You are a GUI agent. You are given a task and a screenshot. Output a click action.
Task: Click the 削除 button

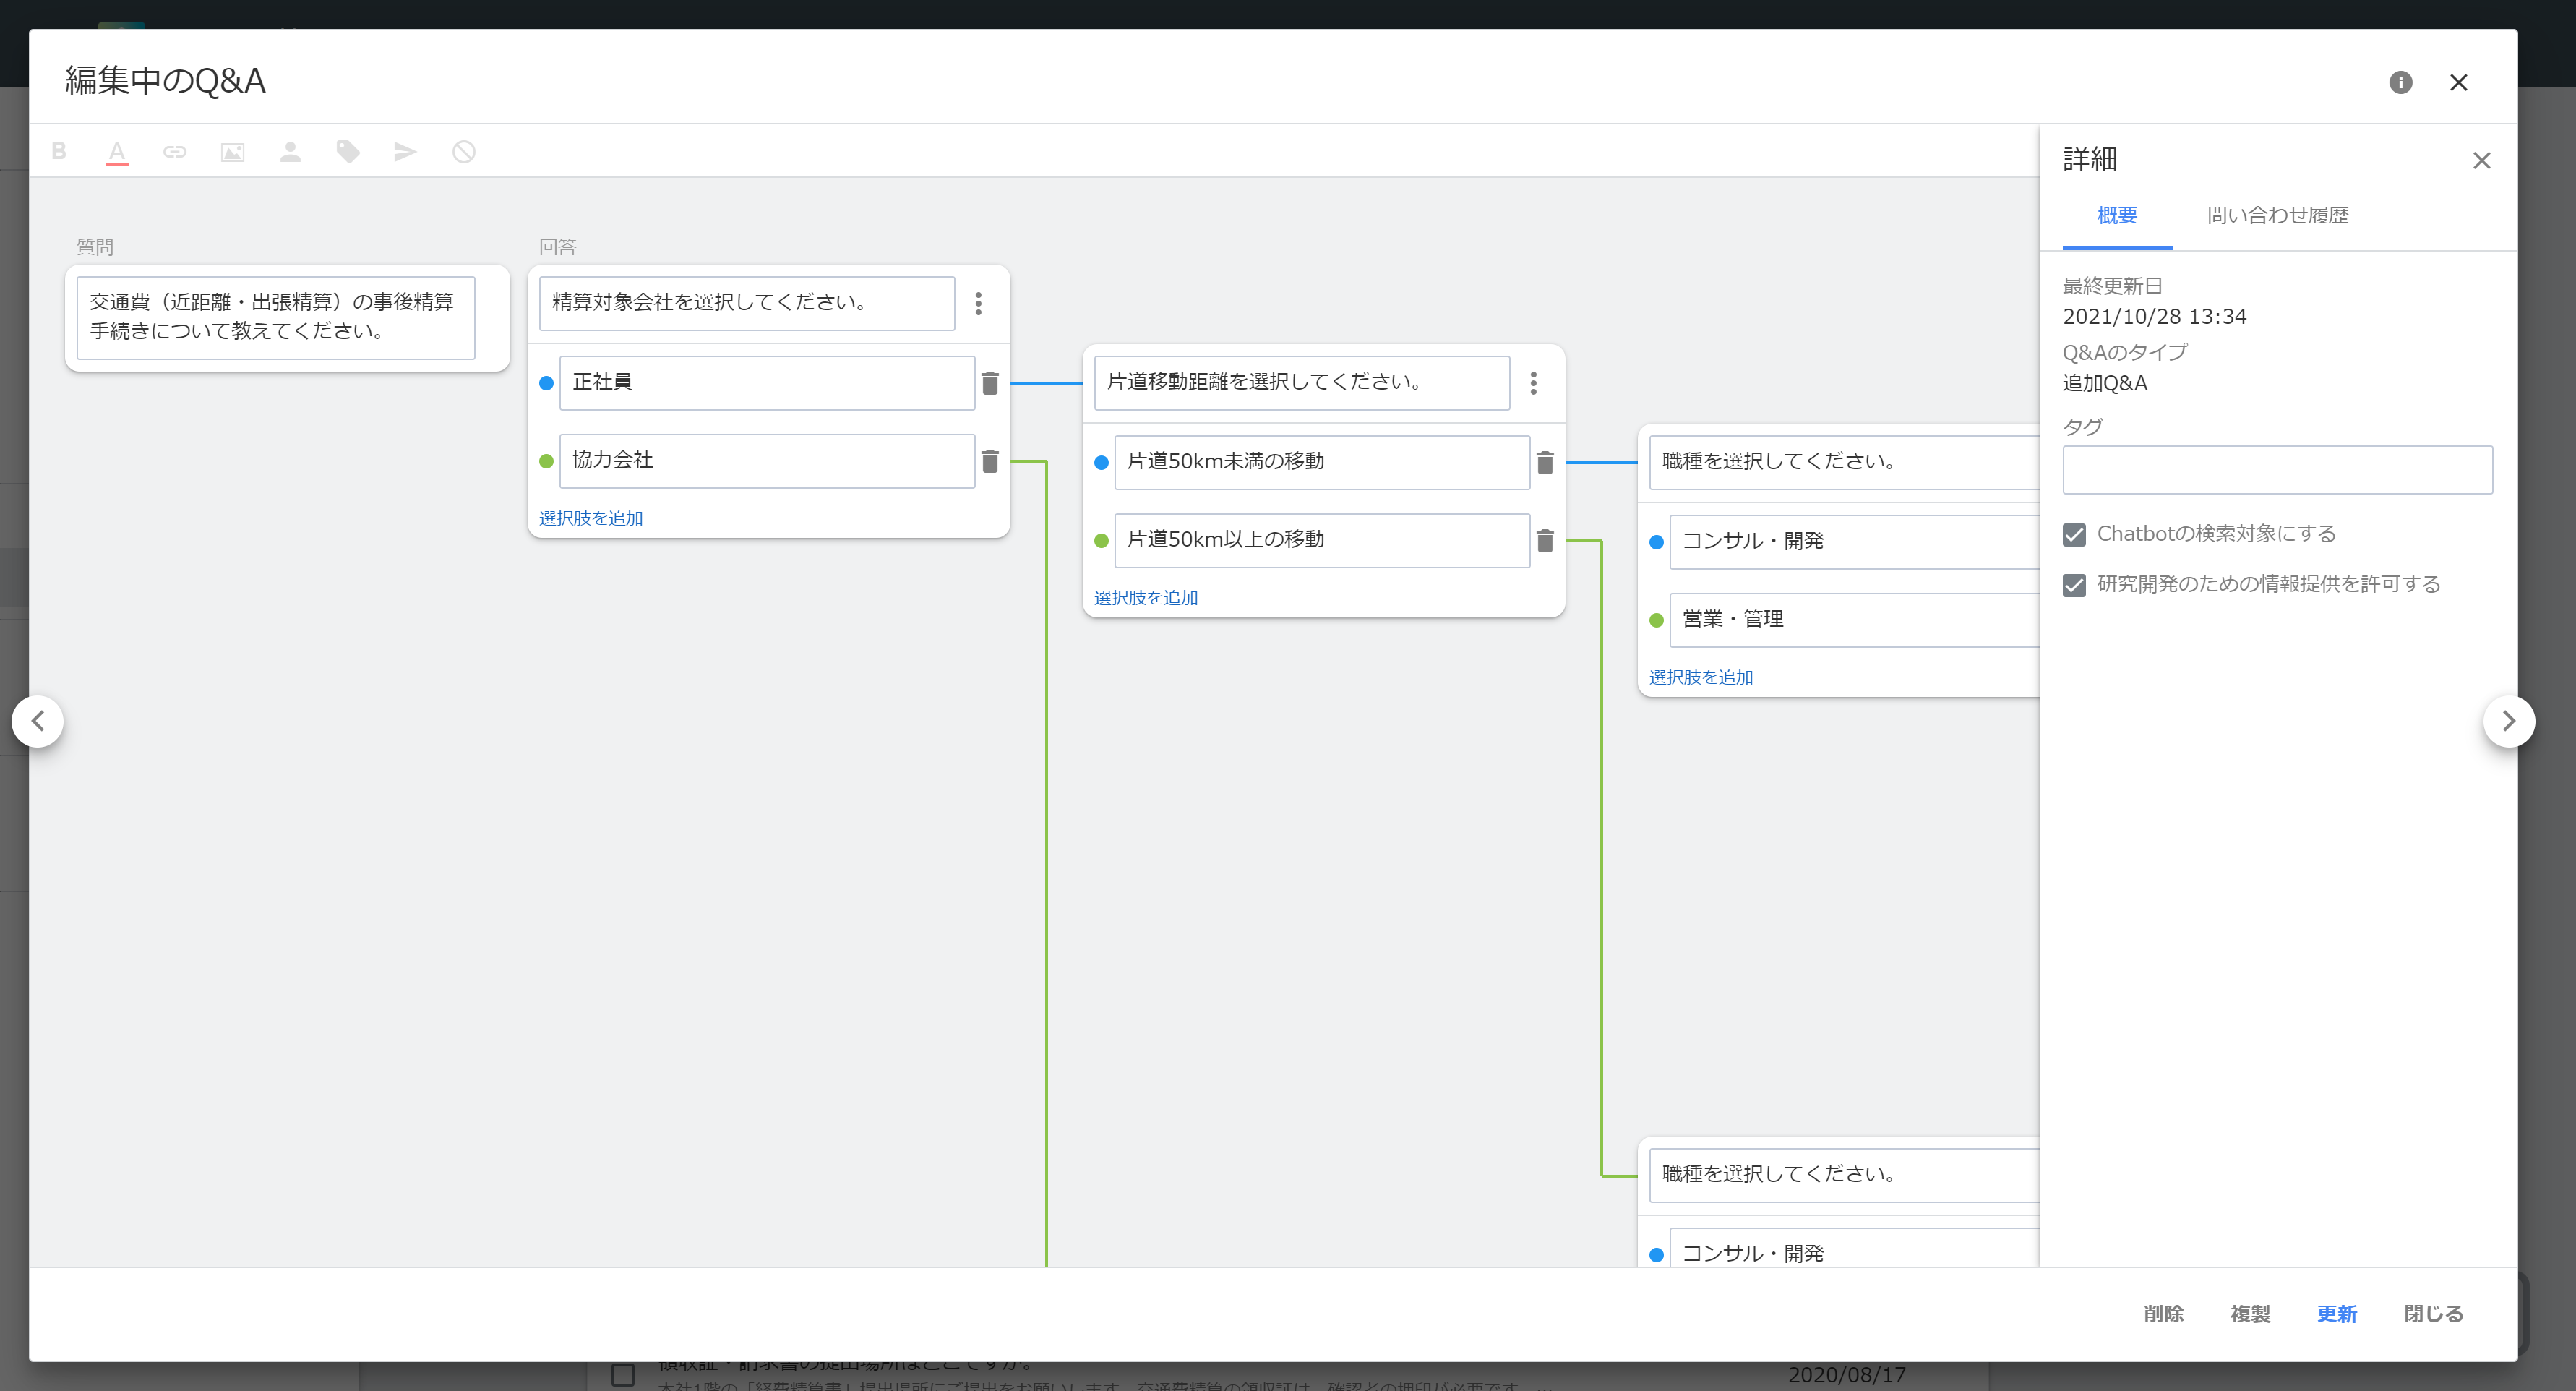[x=2163, y=1313]
